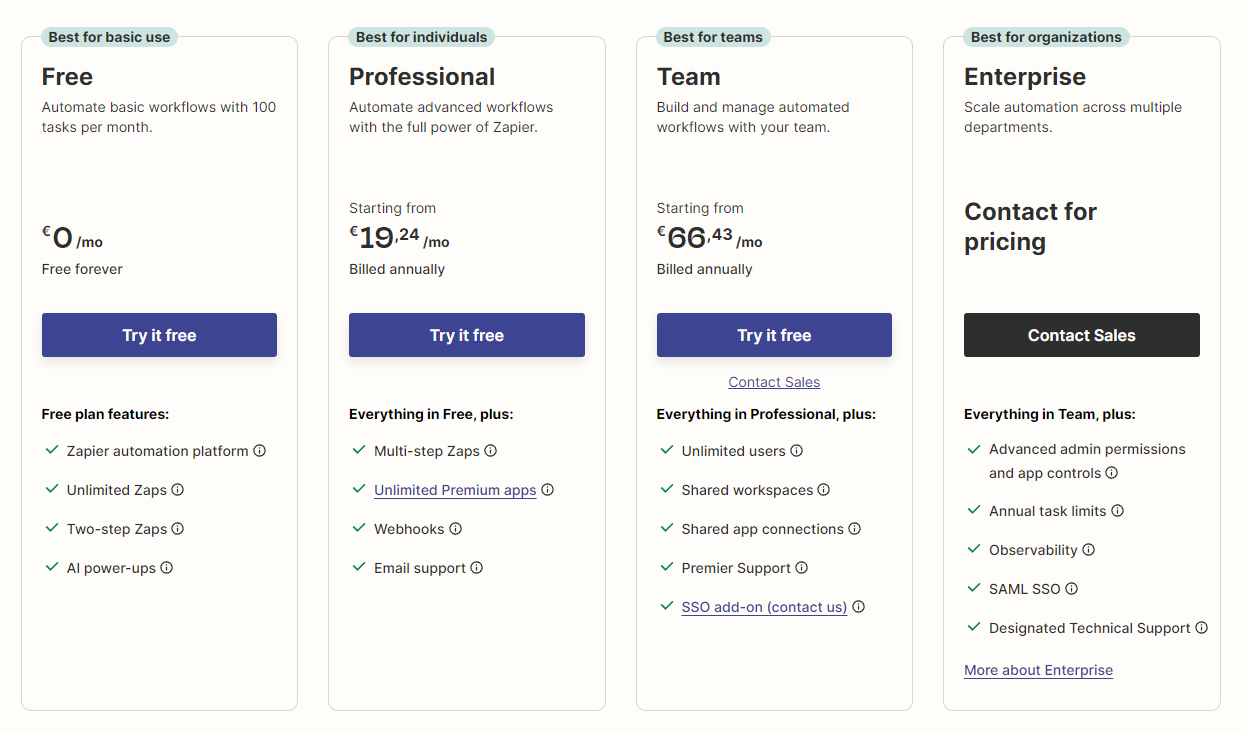Open info icon beside SAML SSO
Screen dimensions: 1246x732
[x=1072, y=589]
